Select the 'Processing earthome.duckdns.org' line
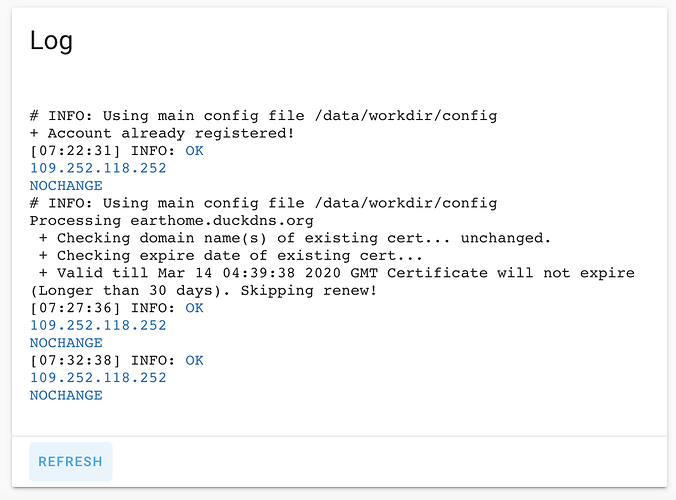676x500 pixels. pyautogui.click(x=172, y=221)
